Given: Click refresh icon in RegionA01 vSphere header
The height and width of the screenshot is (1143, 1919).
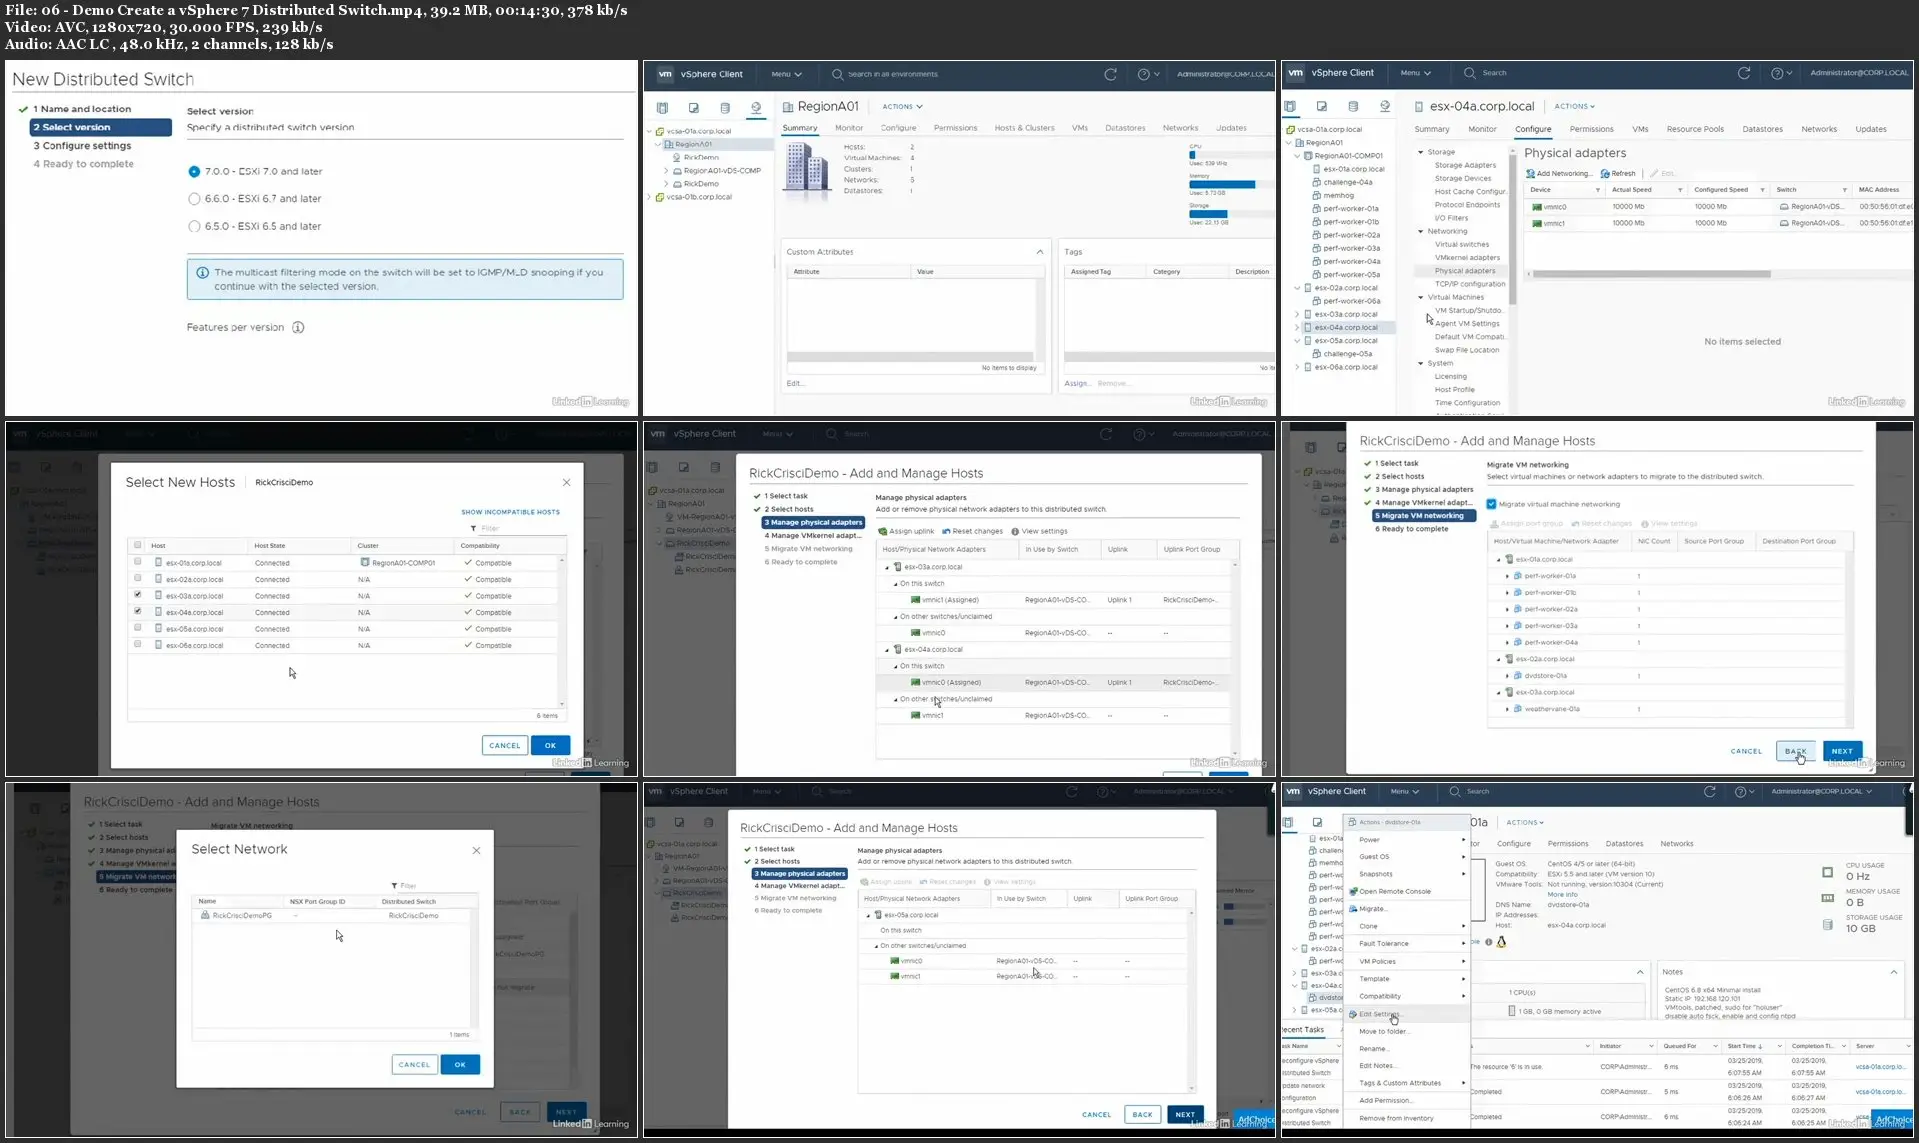Looking at the screenshot, I should [1110, 74].
